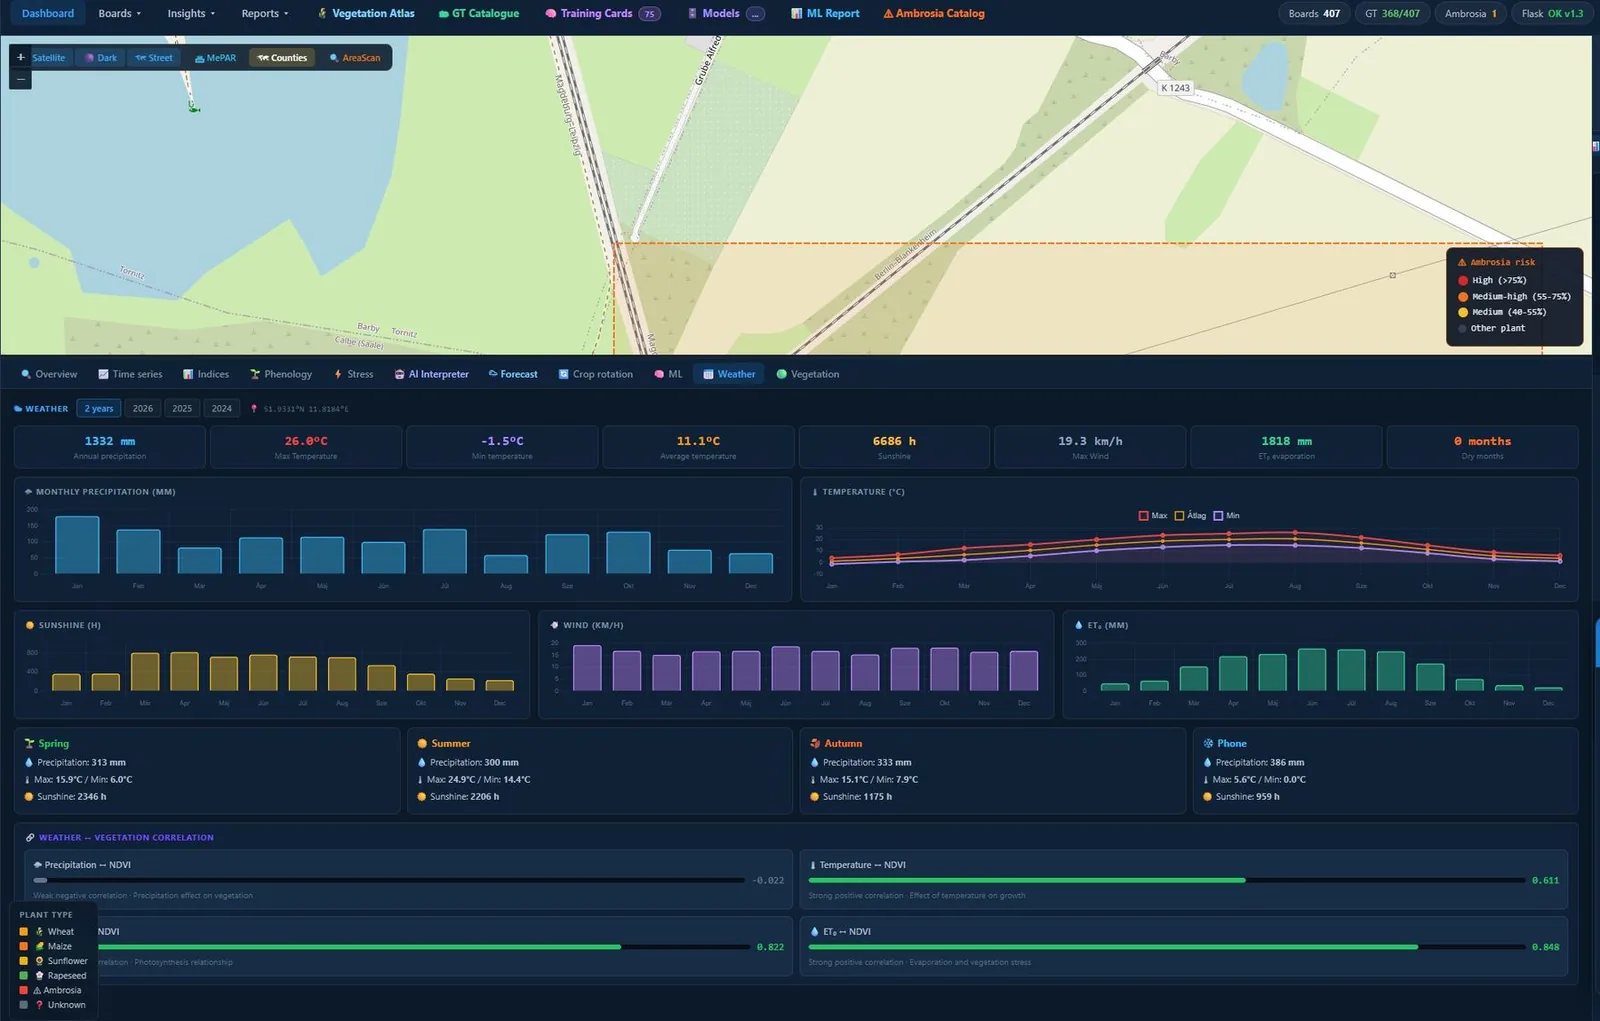The image size is (1600, 1021).
Task: Click the Flask OK v1.3 status badge
Action: pos(1552,13)
